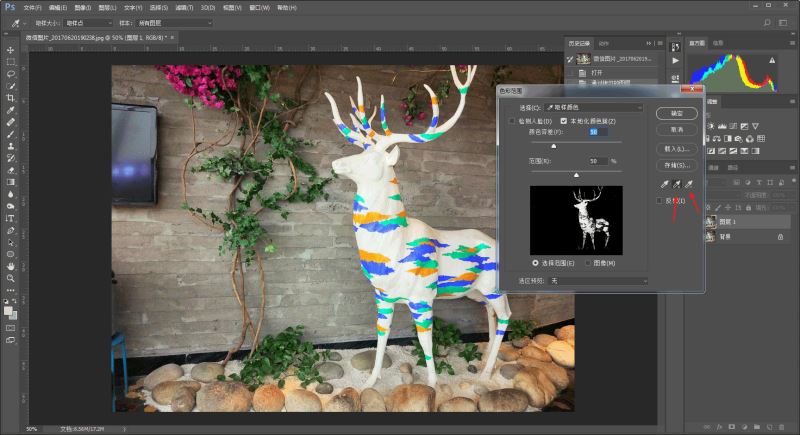Uncheck Localized Color Clusters checkbox
This screenshot has height=435, width=800.
563,121
